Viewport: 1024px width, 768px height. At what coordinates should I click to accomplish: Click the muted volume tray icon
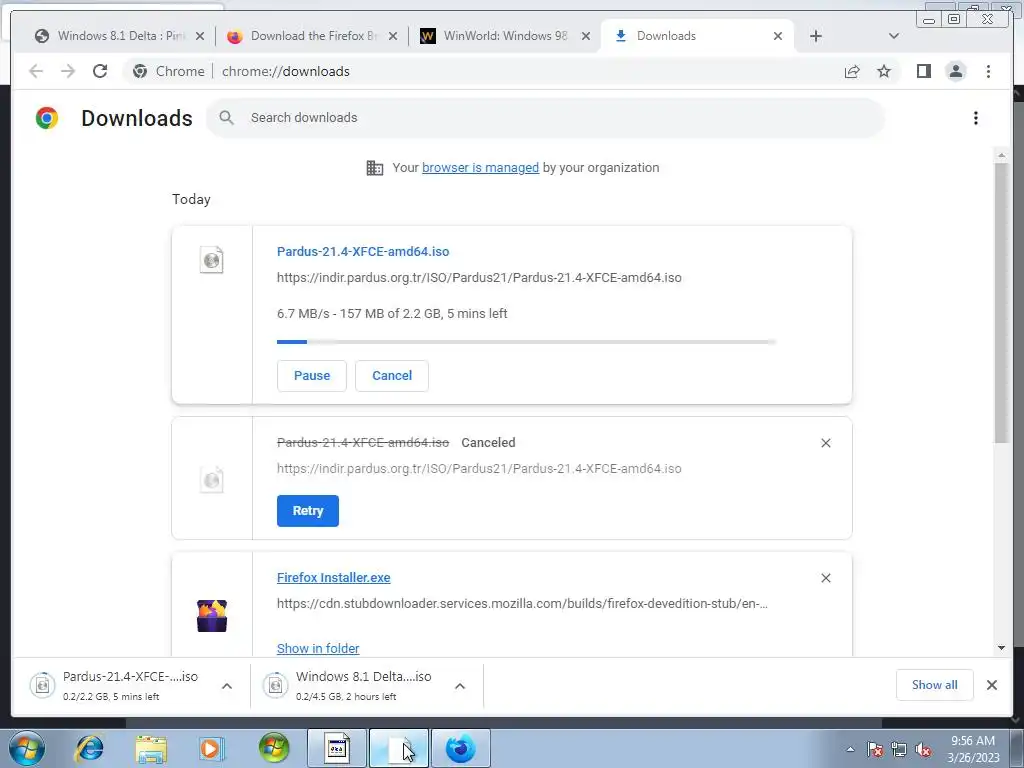coord(923,749)
